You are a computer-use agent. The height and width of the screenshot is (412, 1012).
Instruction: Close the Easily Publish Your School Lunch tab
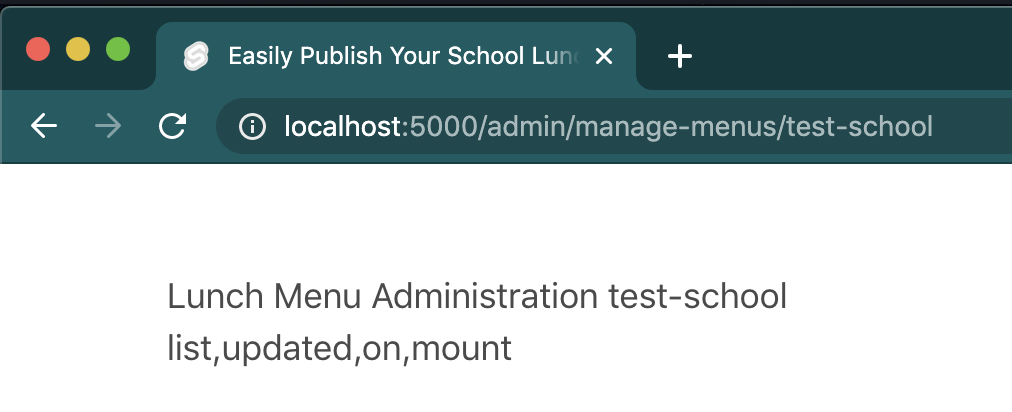point(603,57)
